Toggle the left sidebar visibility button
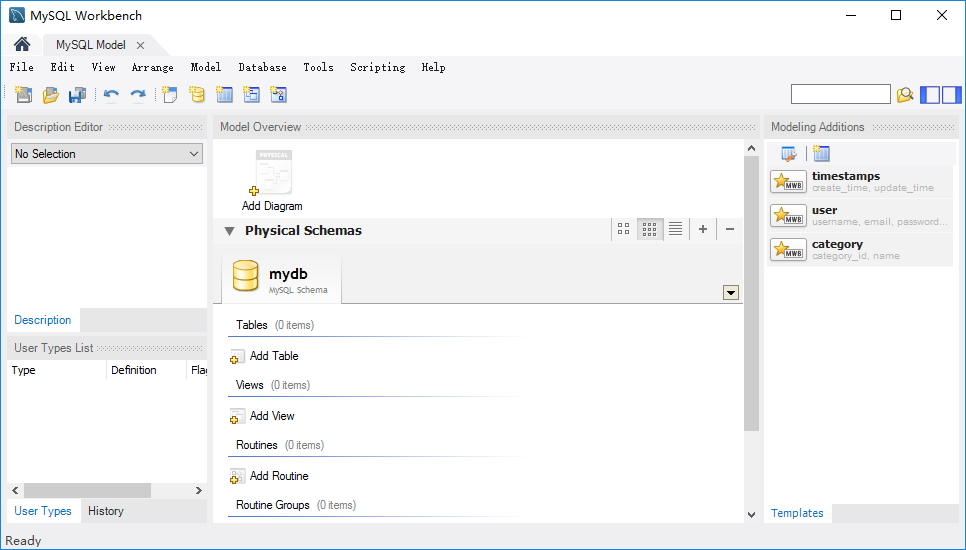 pos(930,95)
